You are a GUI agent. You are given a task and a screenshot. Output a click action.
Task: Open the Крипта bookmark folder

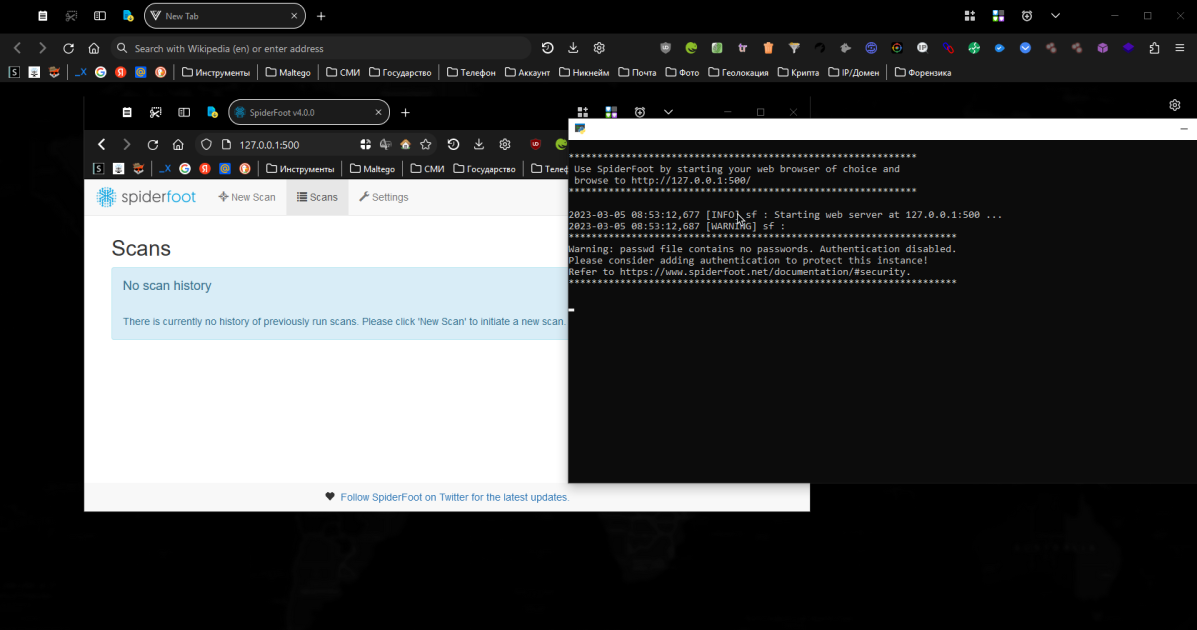click(799, 73)
